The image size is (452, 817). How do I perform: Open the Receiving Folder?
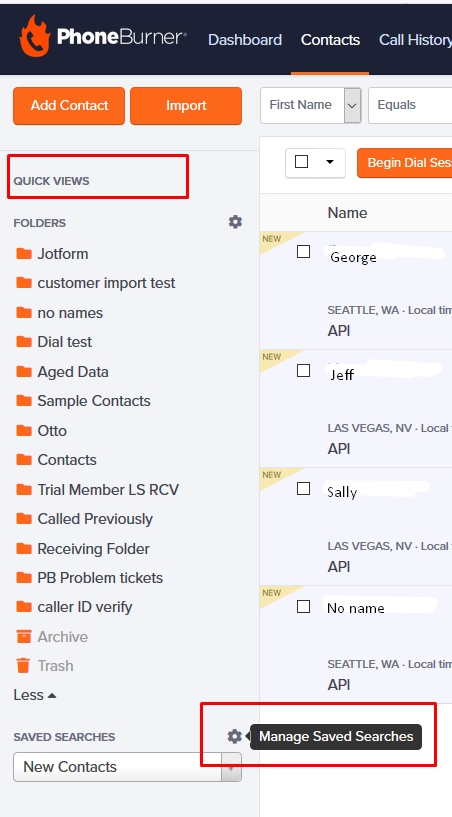tap(93, 549)
